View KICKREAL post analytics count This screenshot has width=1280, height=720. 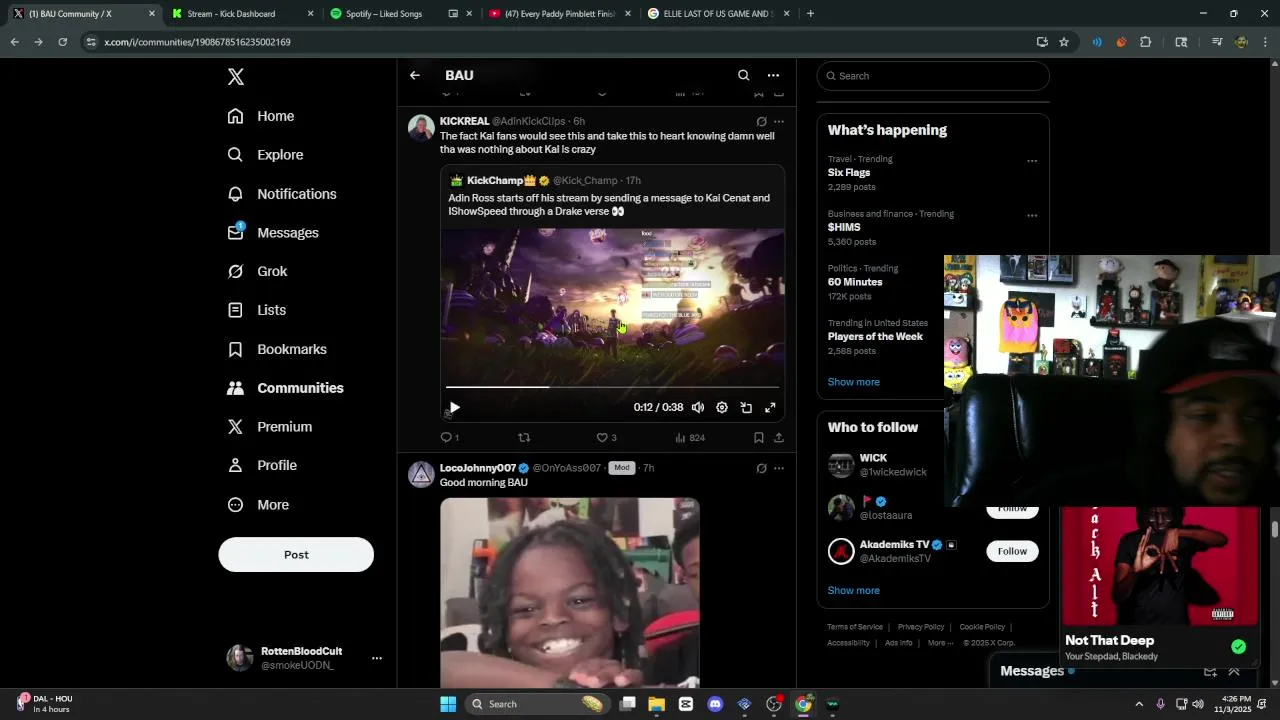tap(690, 437)
